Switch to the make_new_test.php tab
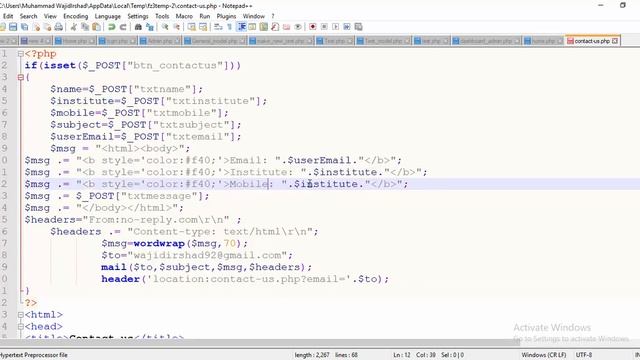Viewport: 640px width, 360px height. pos(281,41)
